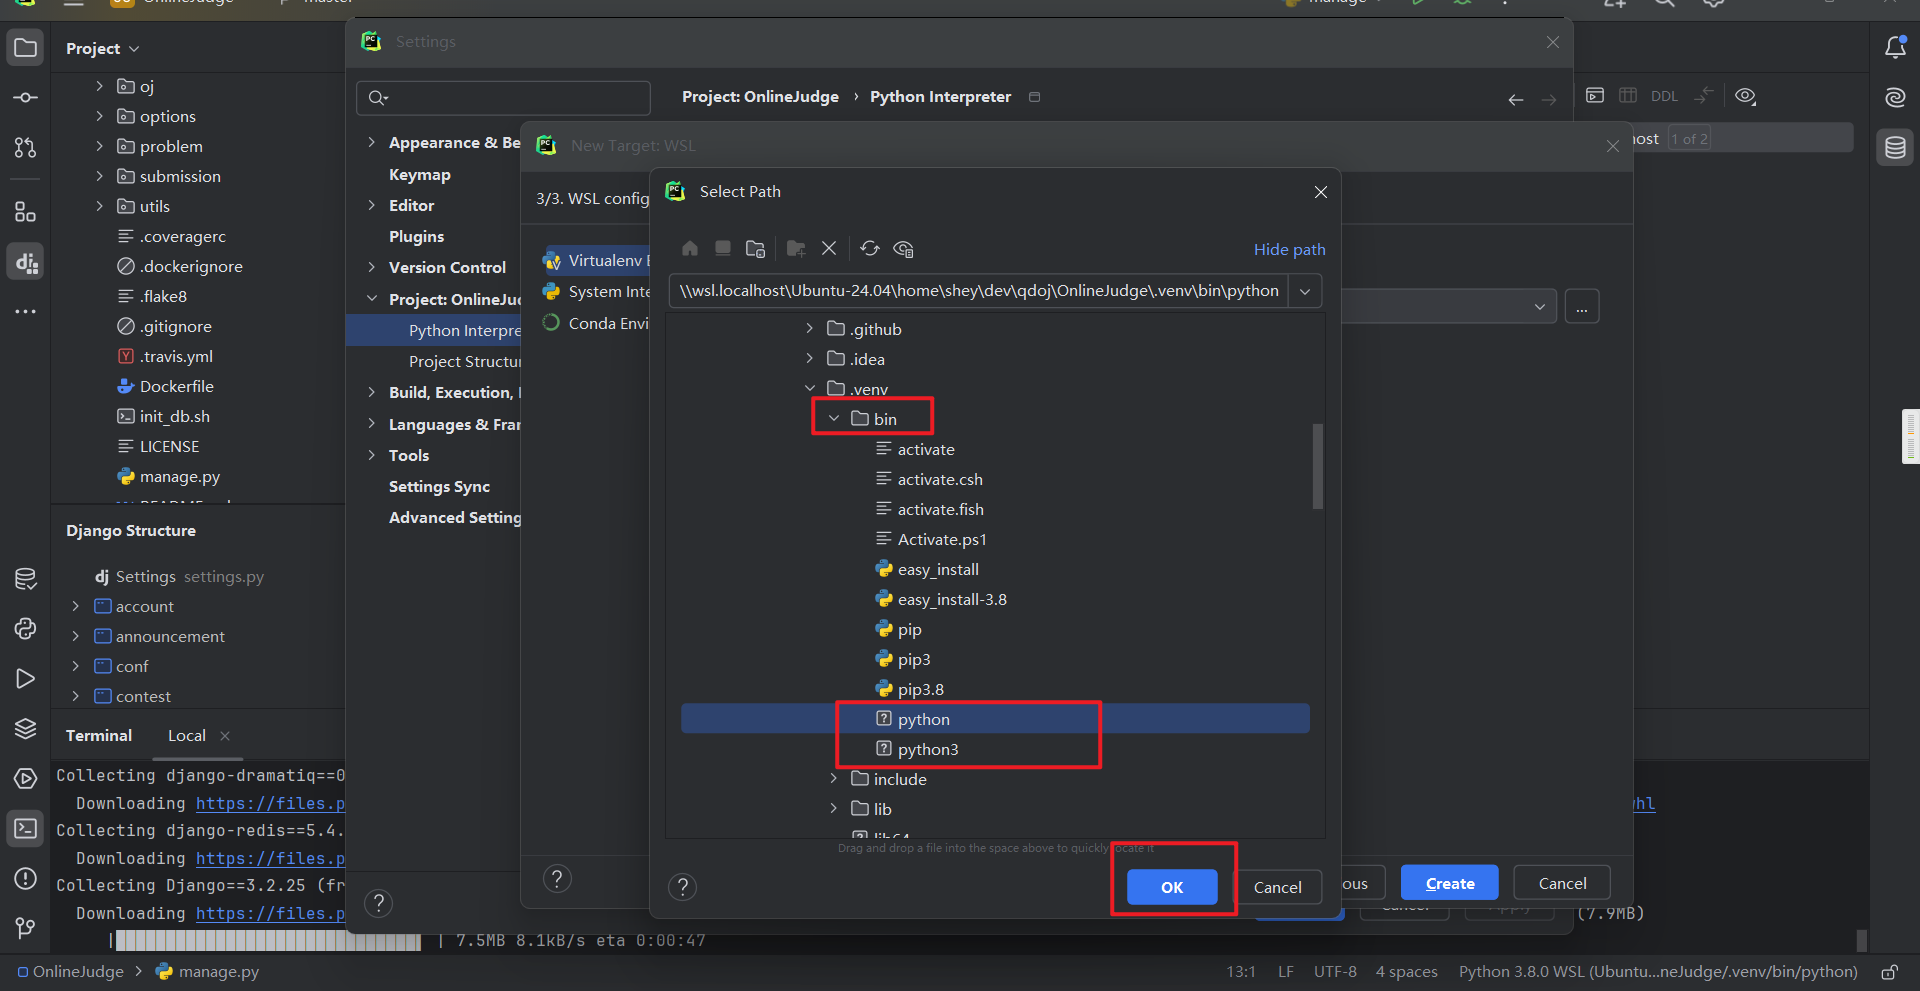This screenshot has height=991, width=1920.
Task: Click delete icon in Select Path toolbar
Action: click(x=829, y=248)
